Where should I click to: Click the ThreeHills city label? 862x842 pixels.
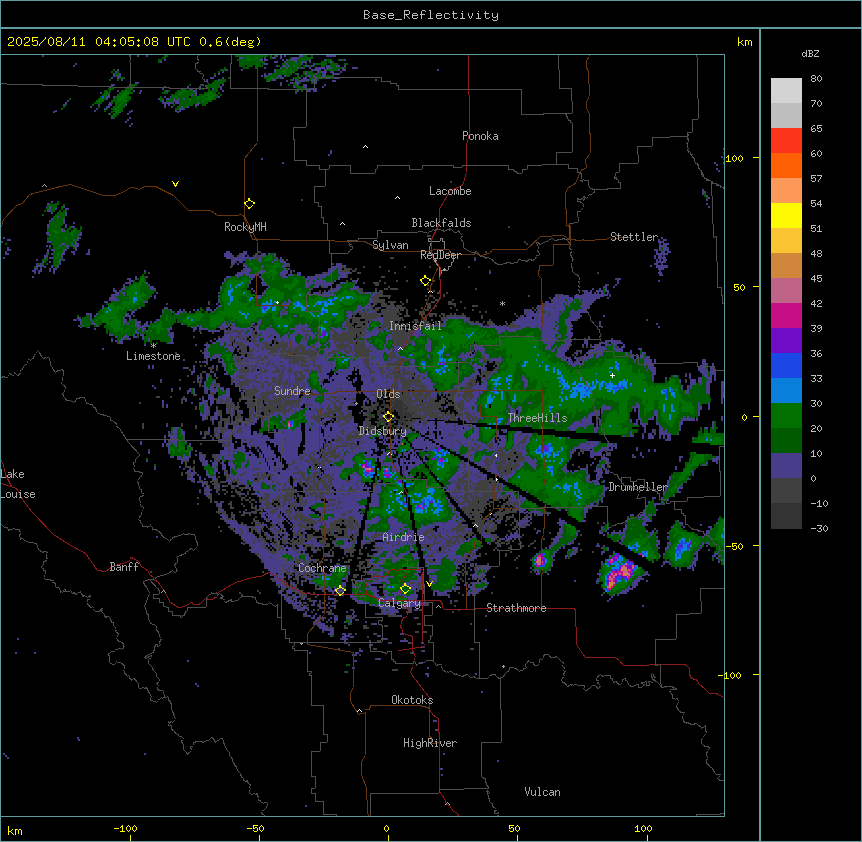point(537,418)
